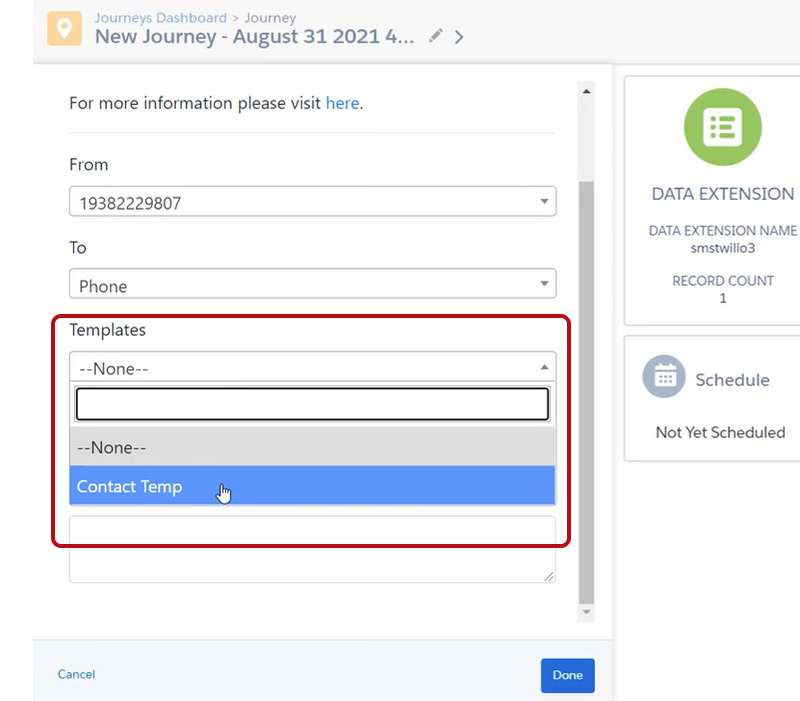Focus the template search input field

pos(312,404)
